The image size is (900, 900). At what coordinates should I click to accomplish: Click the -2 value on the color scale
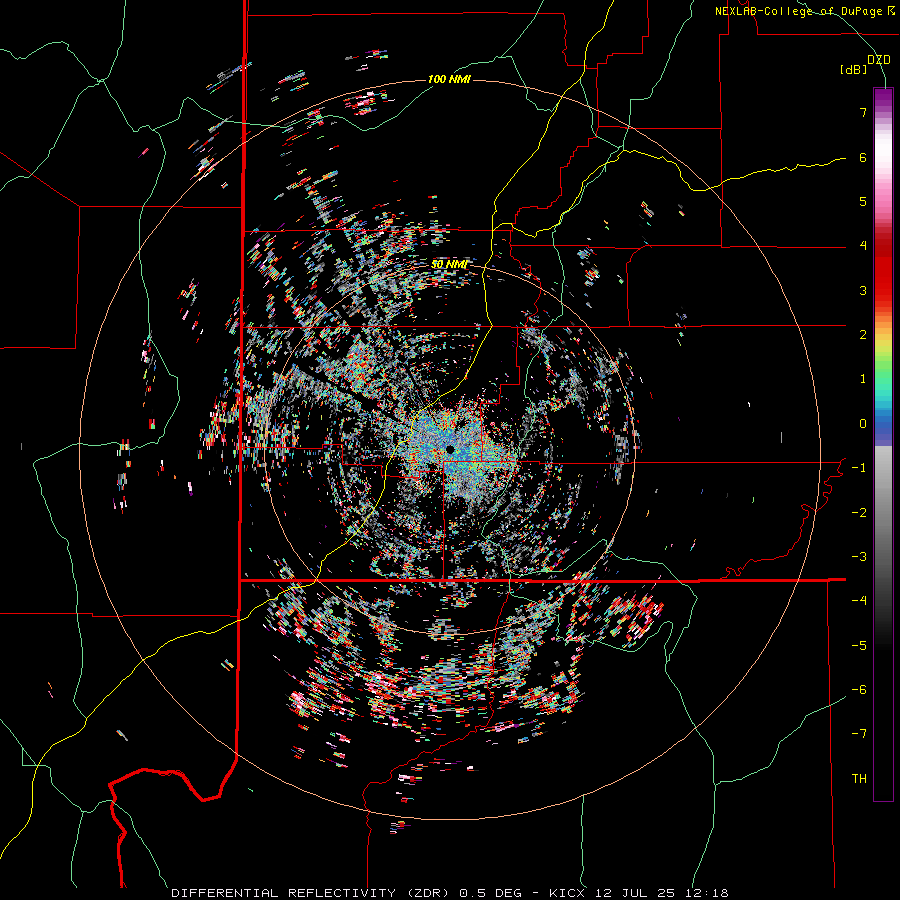coord(859,513)
